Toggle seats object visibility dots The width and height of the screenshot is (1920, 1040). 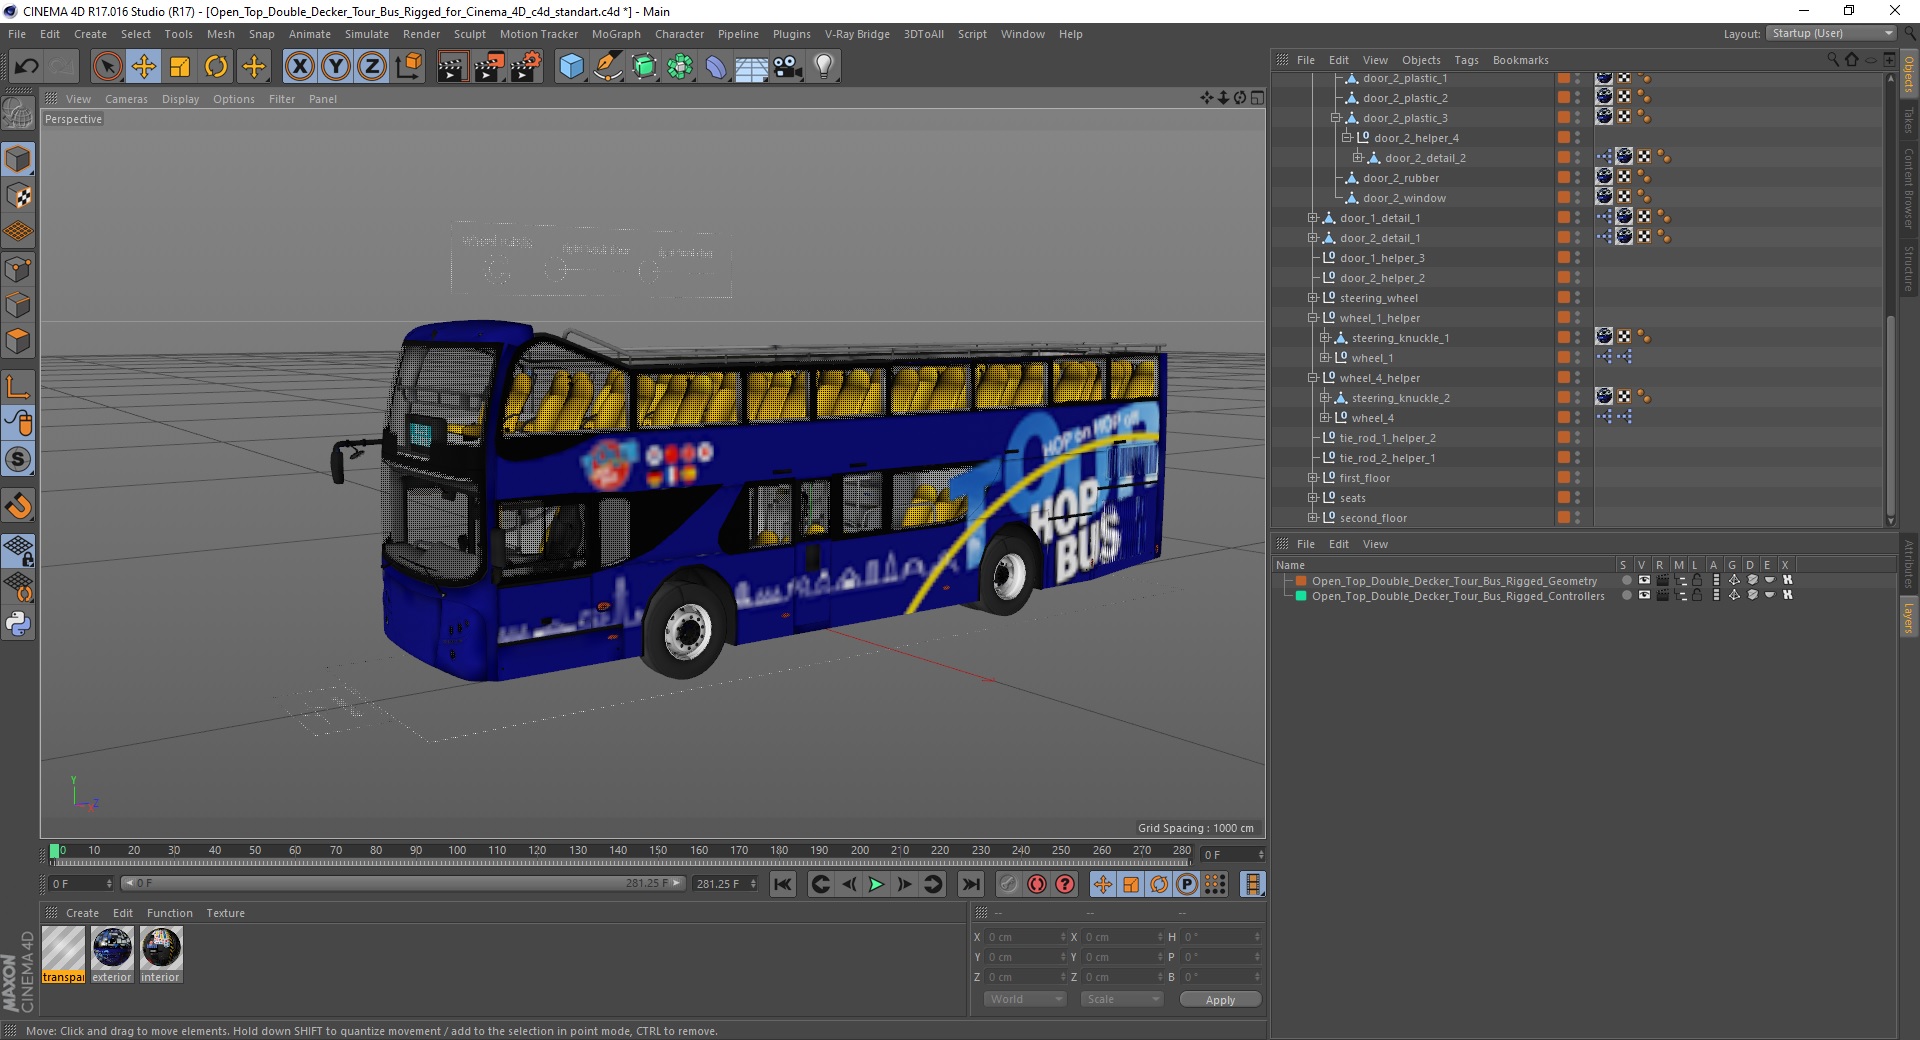point(1578,498)
